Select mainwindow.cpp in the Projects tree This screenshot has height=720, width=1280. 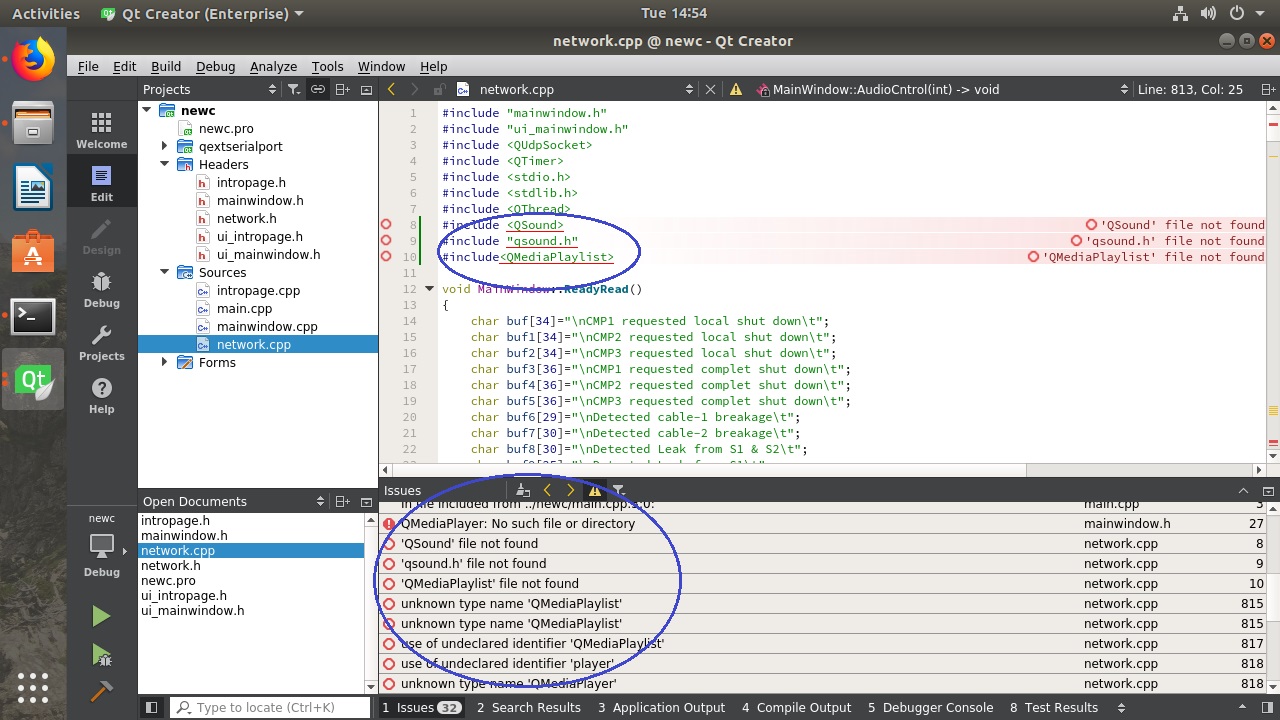click(x=267, y=326)
